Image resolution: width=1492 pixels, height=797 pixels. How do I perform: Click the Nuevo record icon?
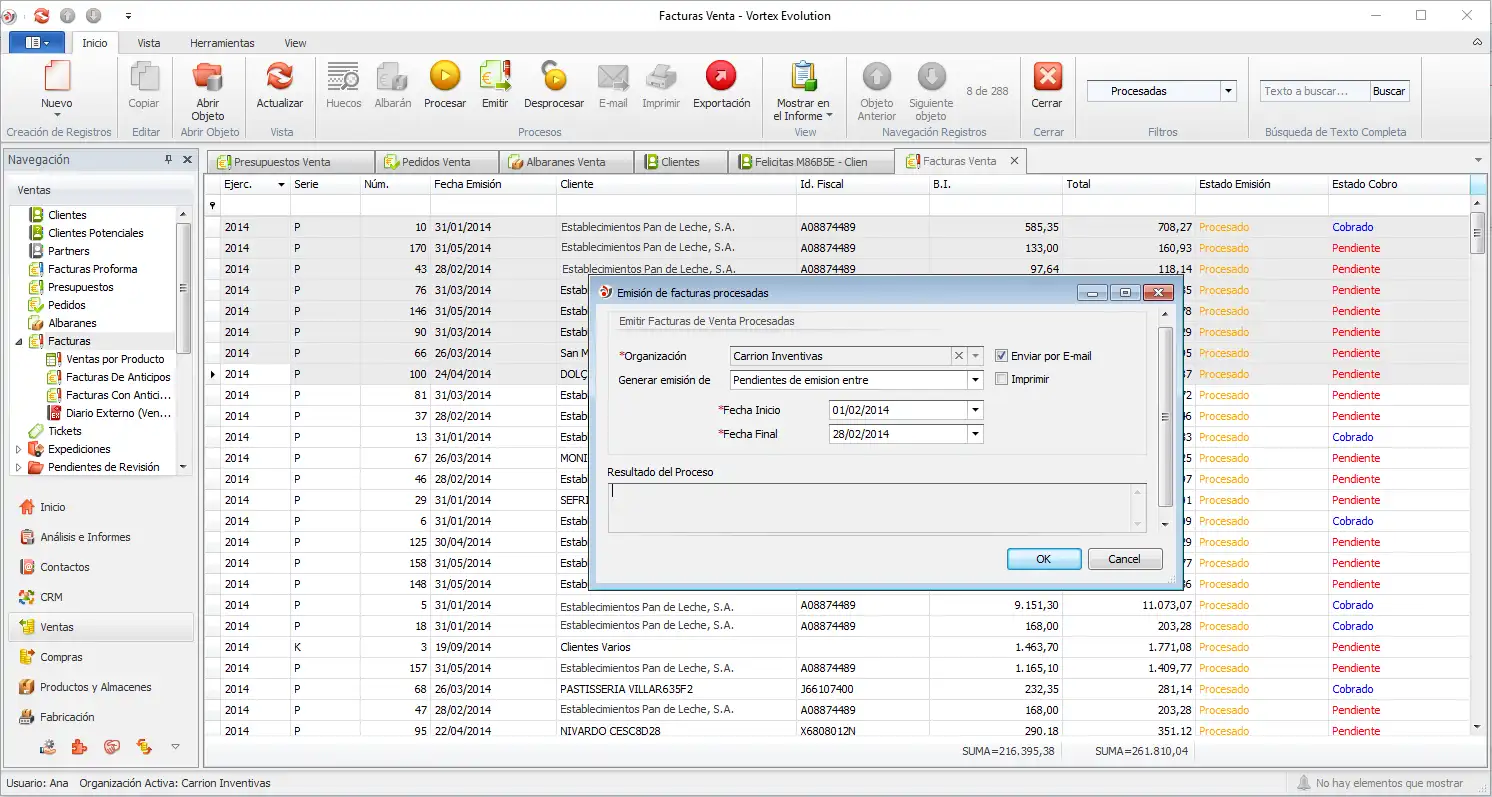[x=57, y=76]
